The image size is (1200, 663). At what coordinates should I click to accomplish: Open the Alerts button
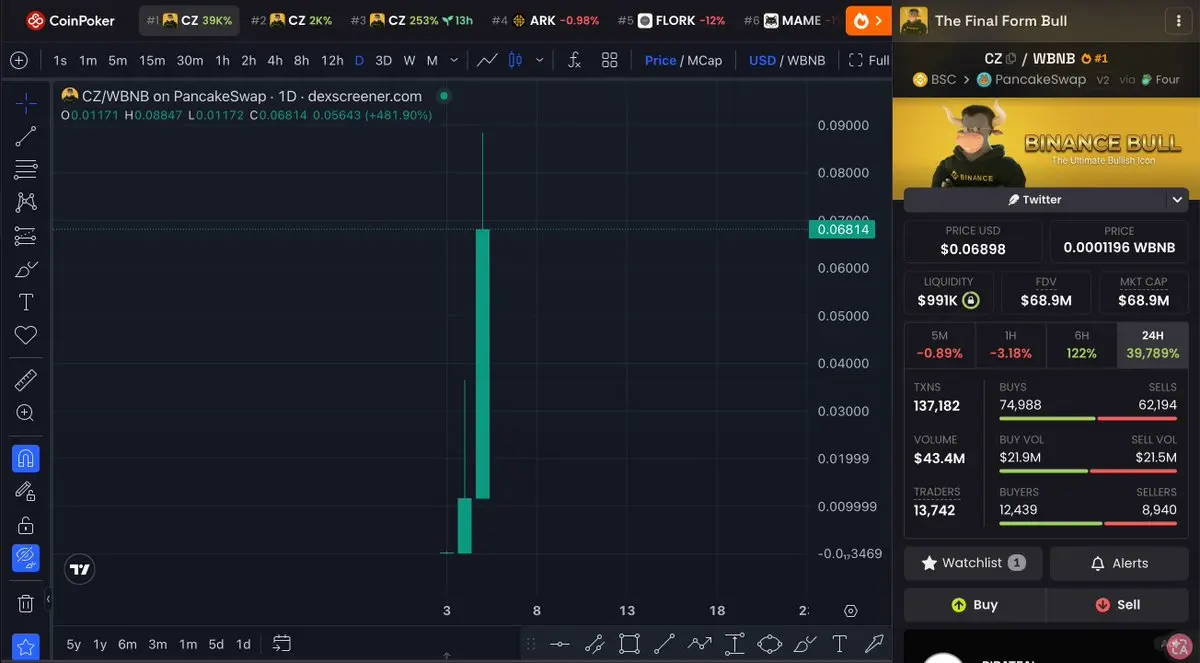point(1119,563)
